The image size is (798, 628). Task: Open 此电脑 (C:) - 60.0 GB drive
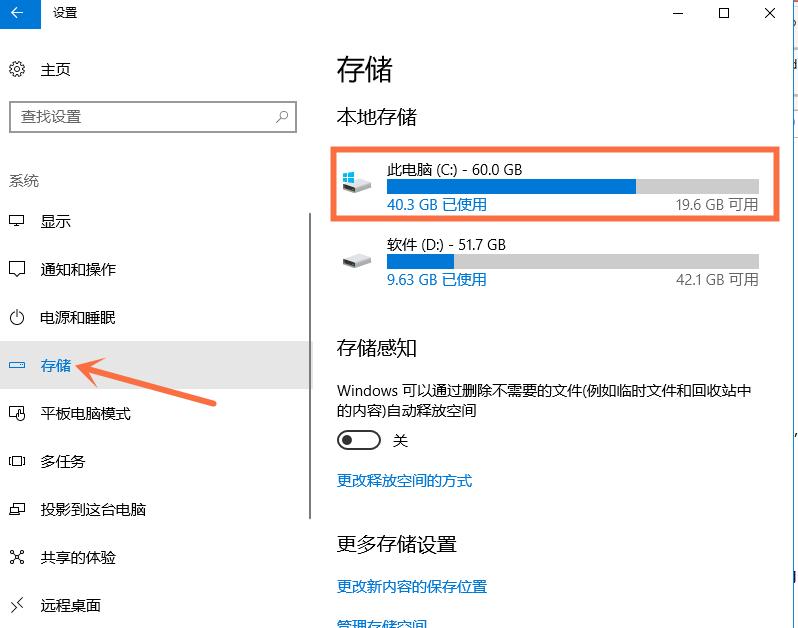click(555, 184)
